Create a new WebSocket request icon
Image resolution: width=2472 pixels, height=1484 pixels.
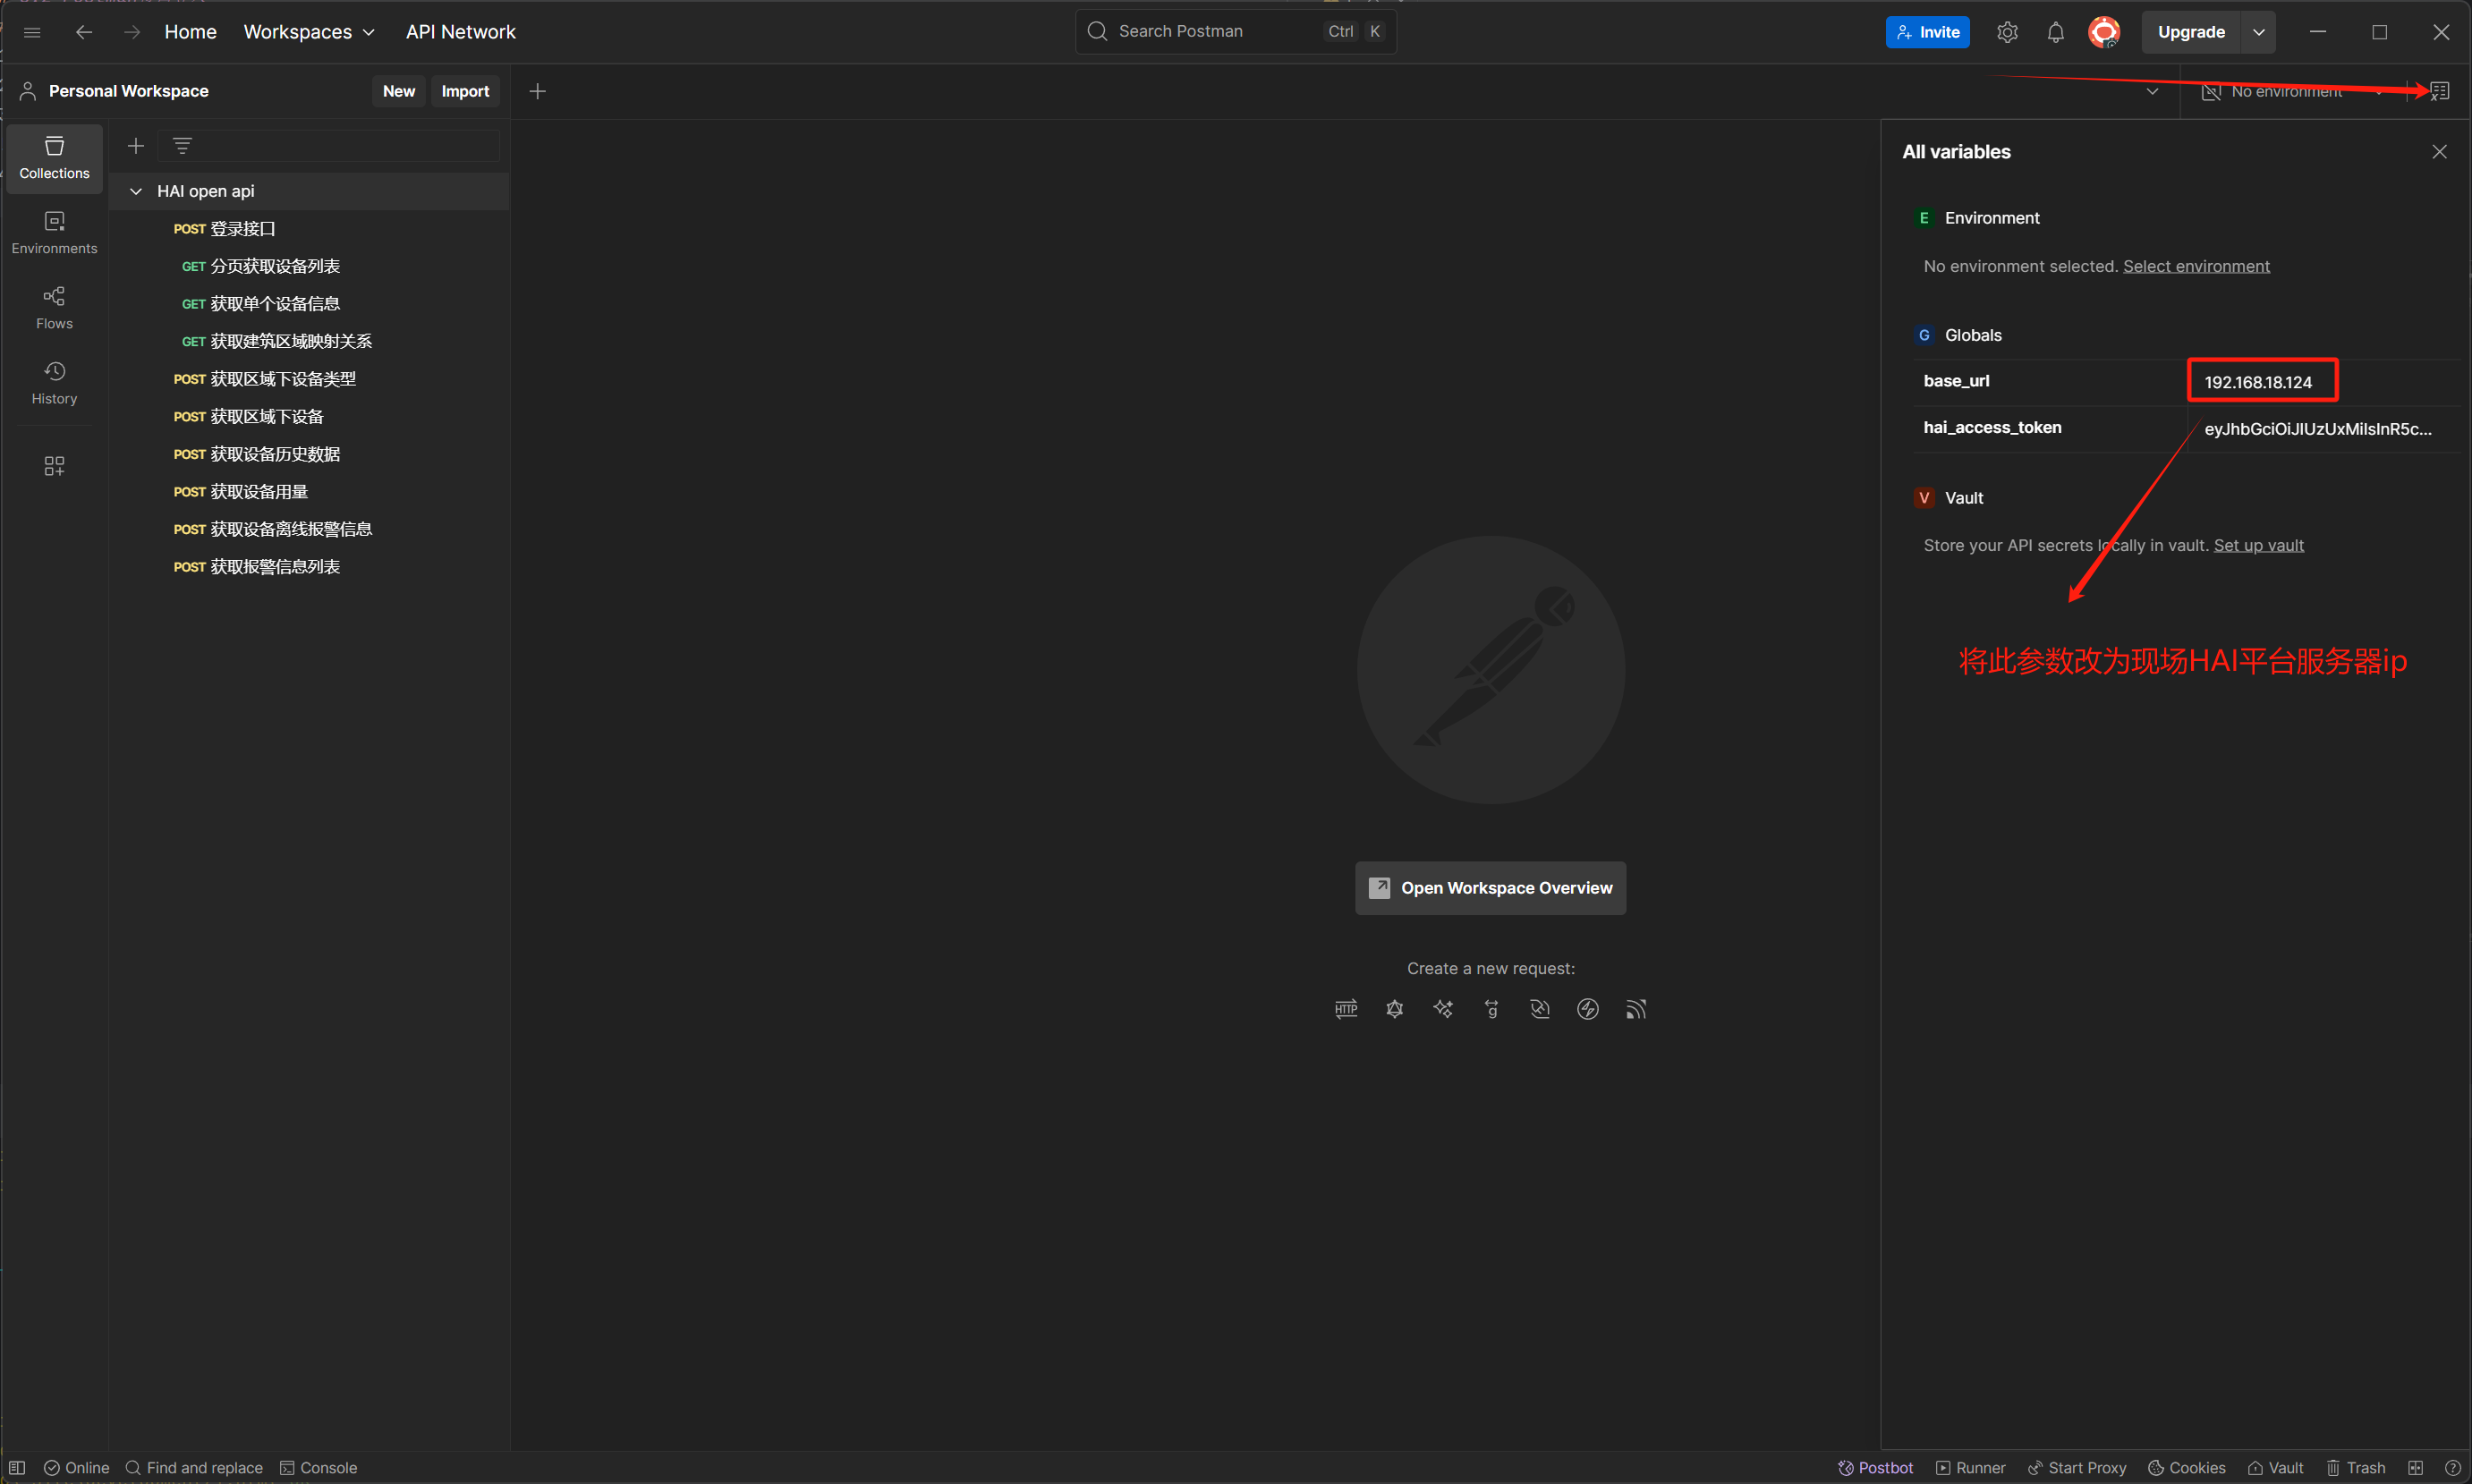click(x=1540, y=1009)
